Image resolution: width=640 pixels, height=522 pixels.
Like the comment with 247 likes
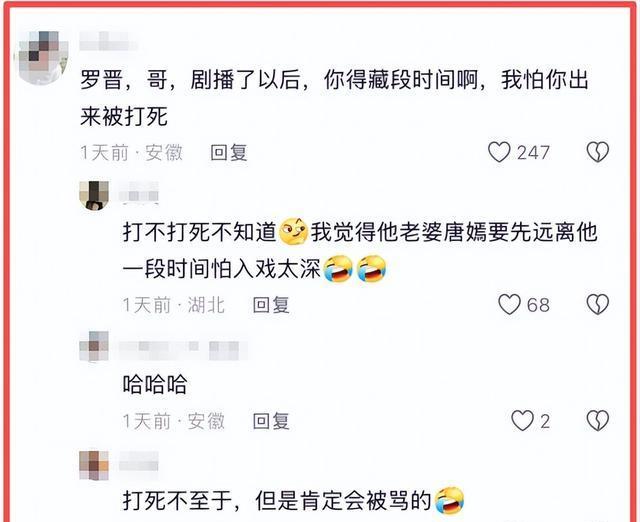tap(500, 152)
